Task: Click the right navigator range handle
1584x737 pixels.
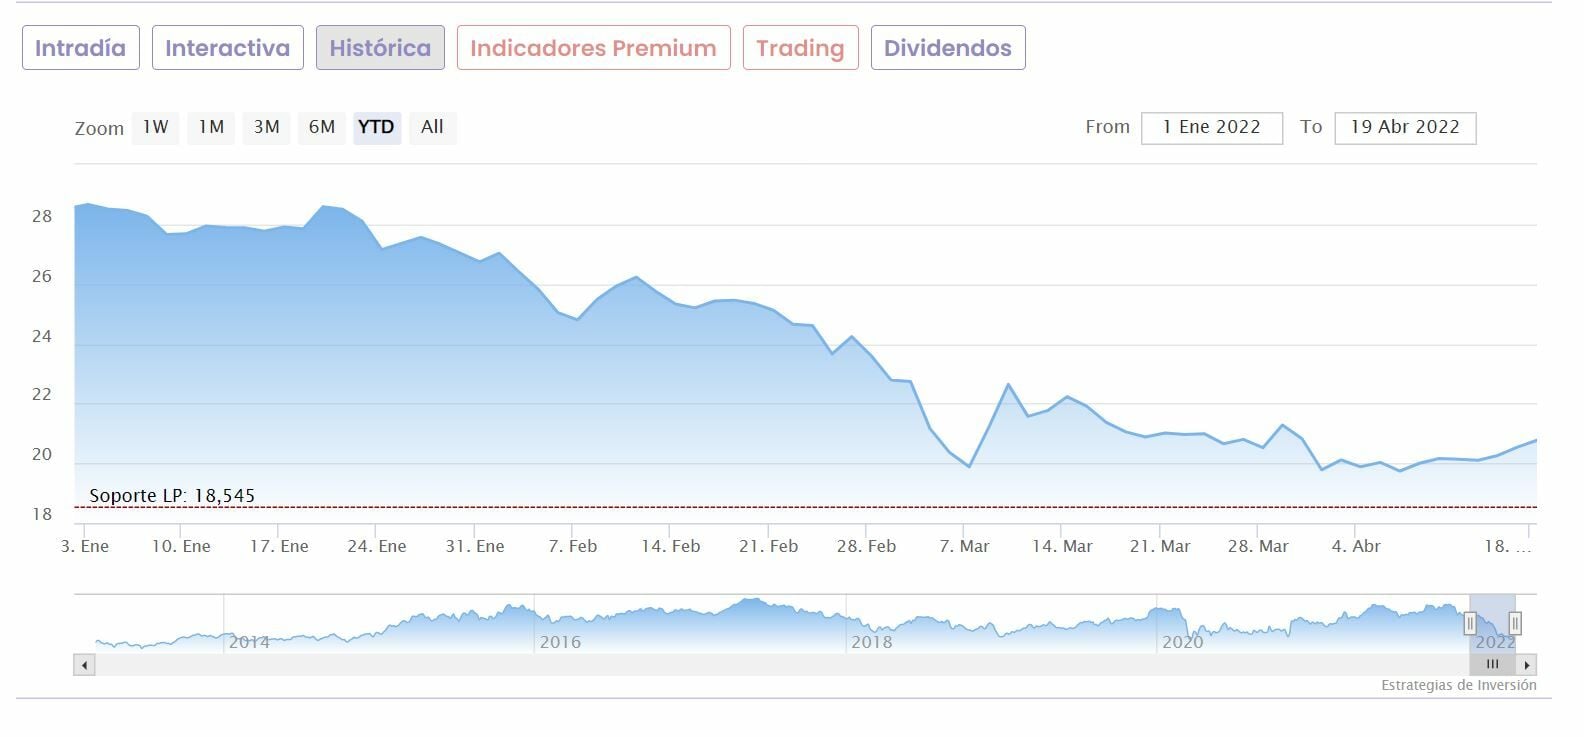Action: coord(1515,624)
